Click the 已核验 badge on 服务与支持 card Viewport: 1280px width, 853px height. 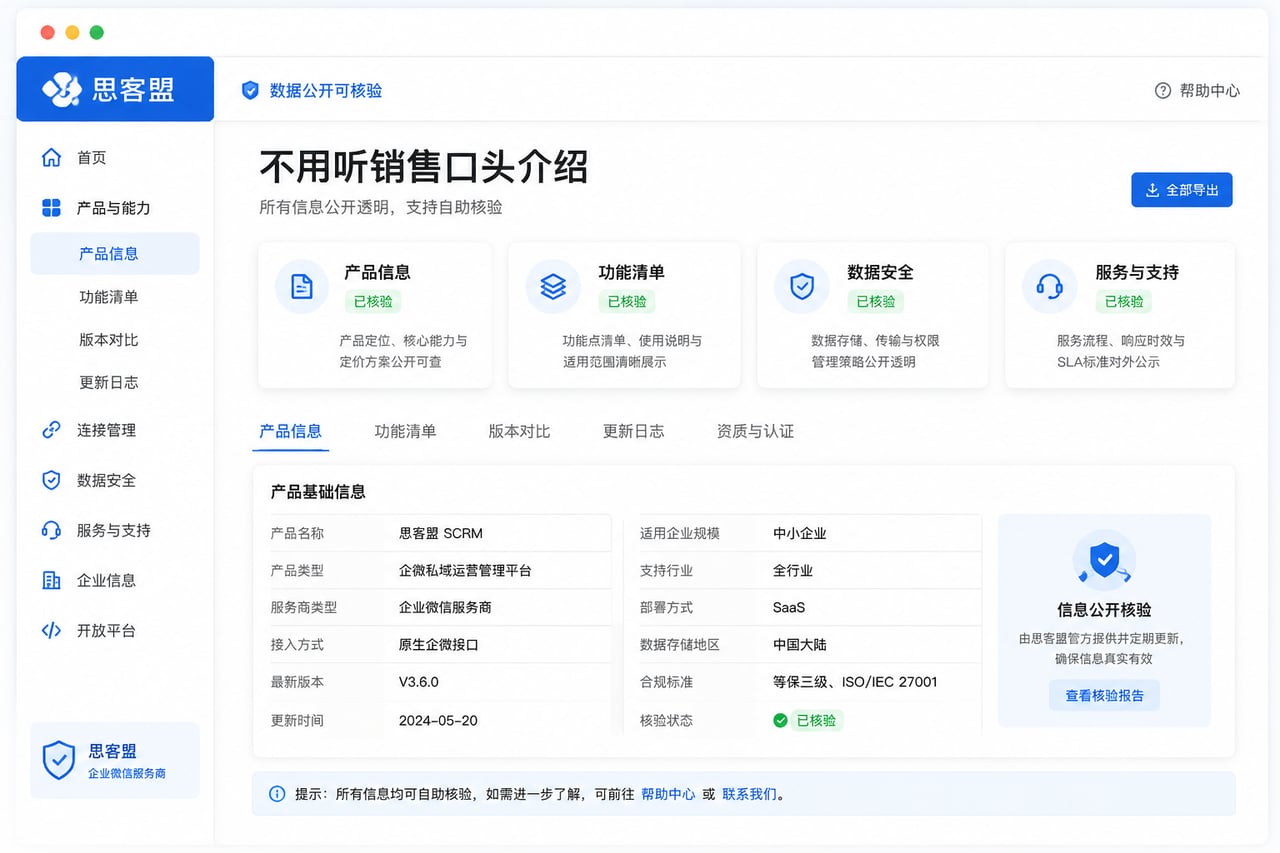pos(1124,301)
